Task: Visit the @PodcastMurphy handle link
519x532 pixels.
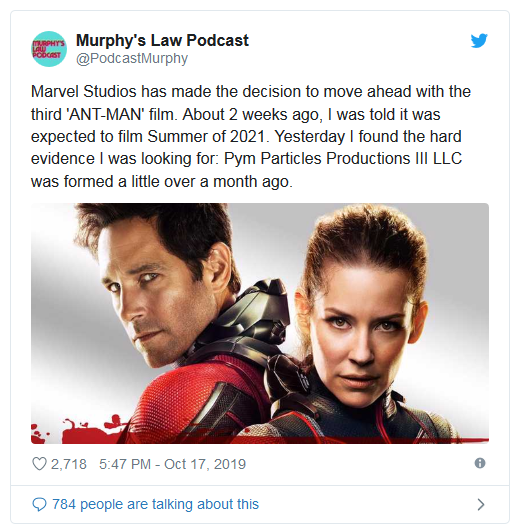Action: 132,58
